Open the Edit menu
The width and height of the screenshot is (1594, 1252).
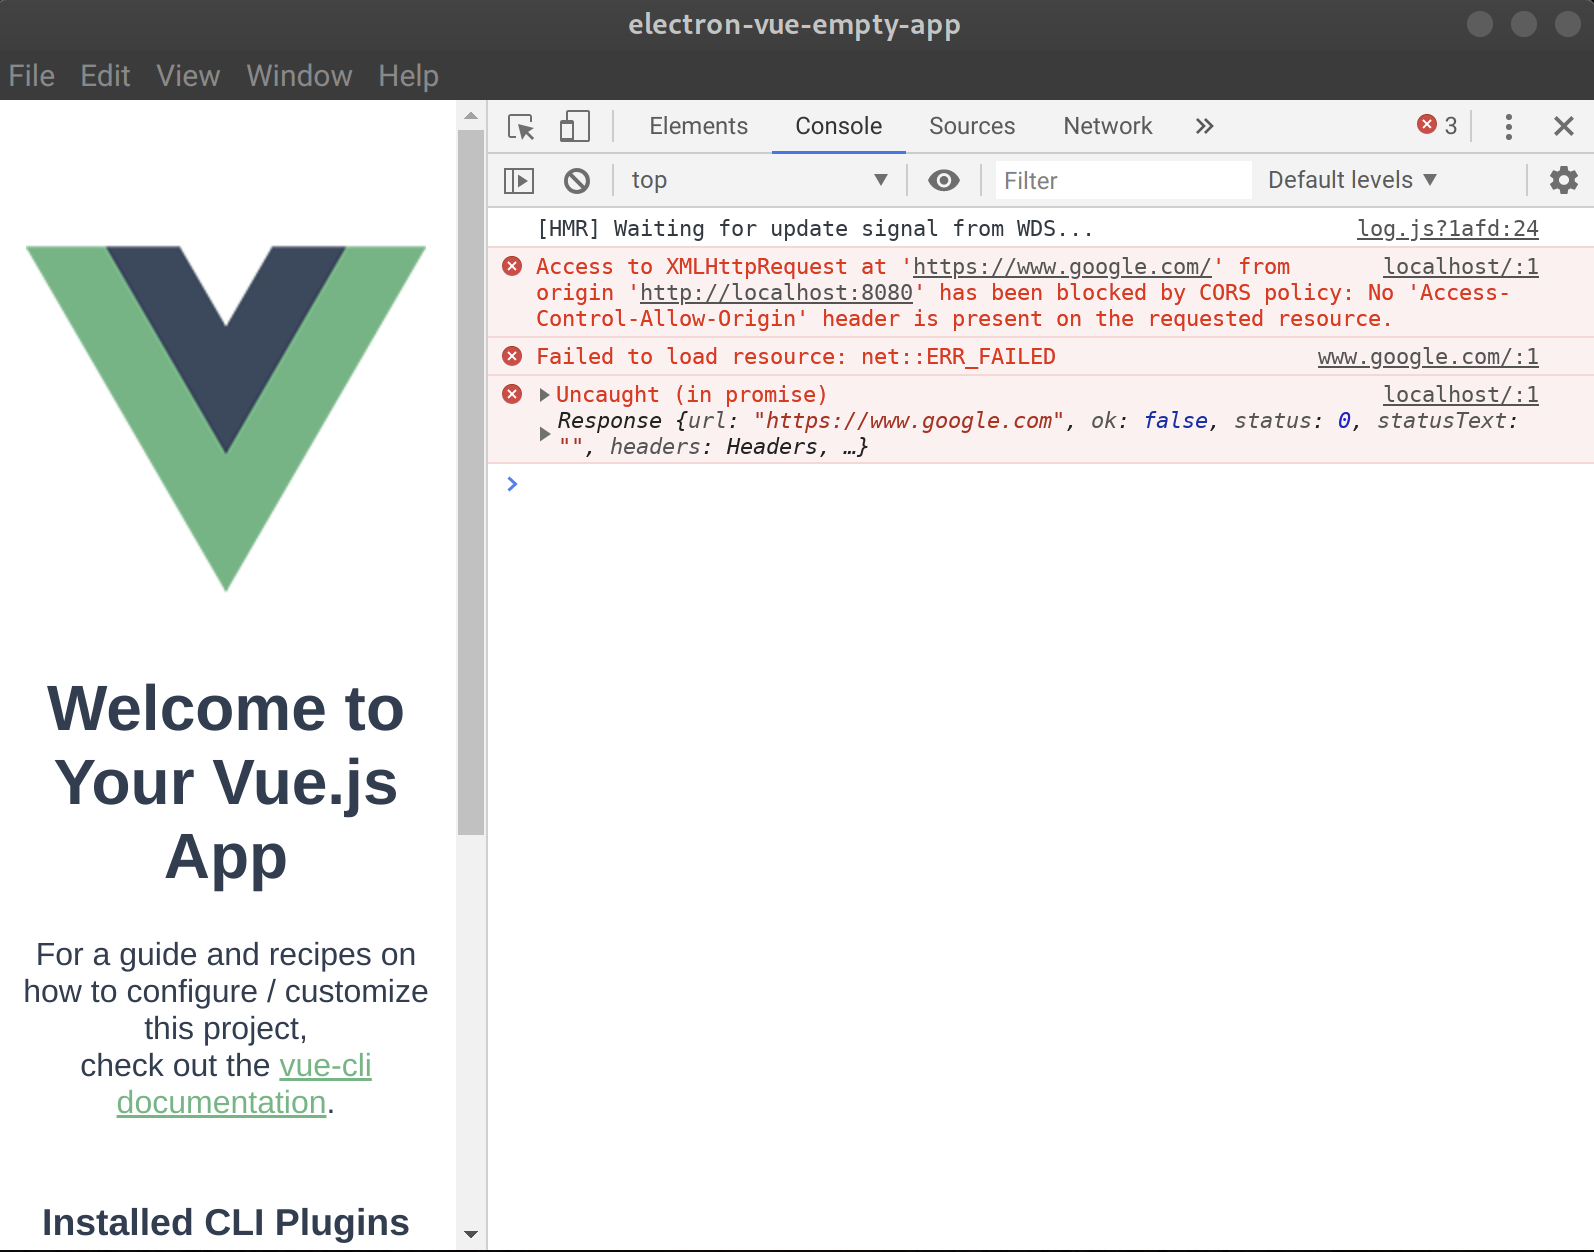pos(105,76)
